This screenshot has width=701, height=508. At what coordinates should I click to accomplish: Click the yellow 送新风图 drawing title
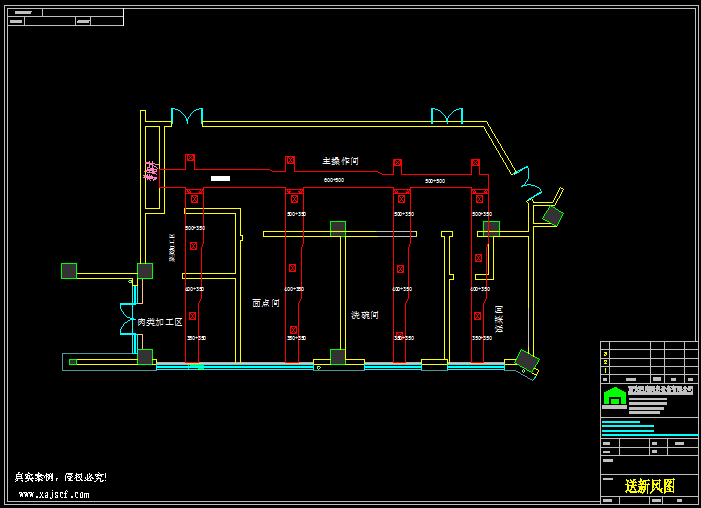pos(650,486)
